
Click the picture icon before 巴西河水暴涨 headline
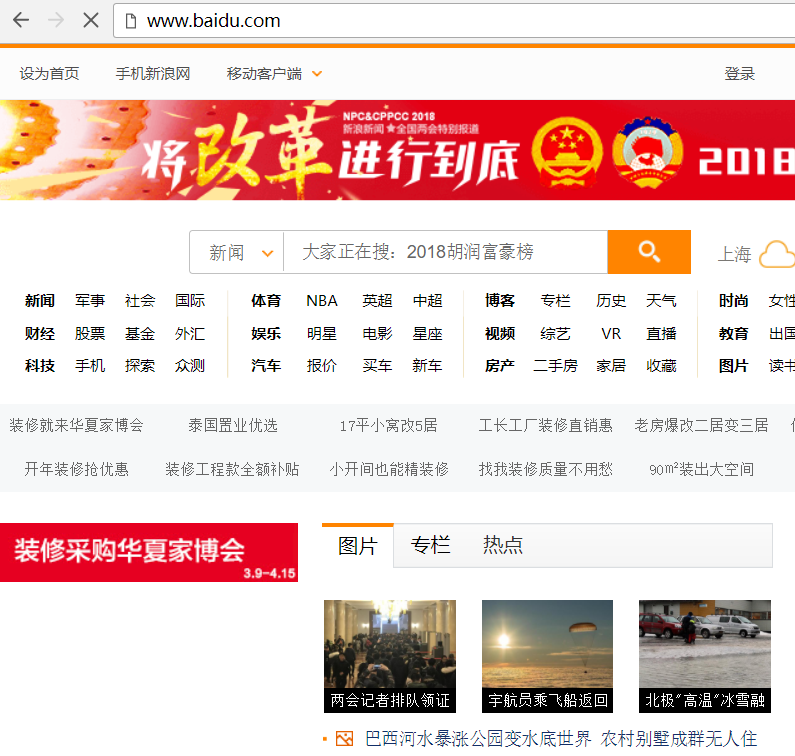[x=344, y=738]
